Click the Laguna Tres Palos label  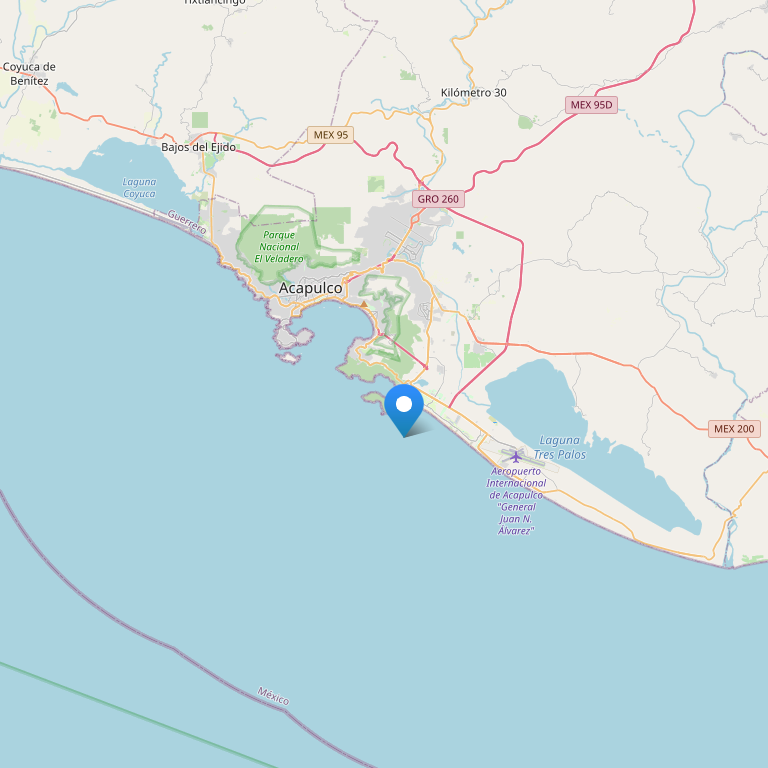point(559,447)
